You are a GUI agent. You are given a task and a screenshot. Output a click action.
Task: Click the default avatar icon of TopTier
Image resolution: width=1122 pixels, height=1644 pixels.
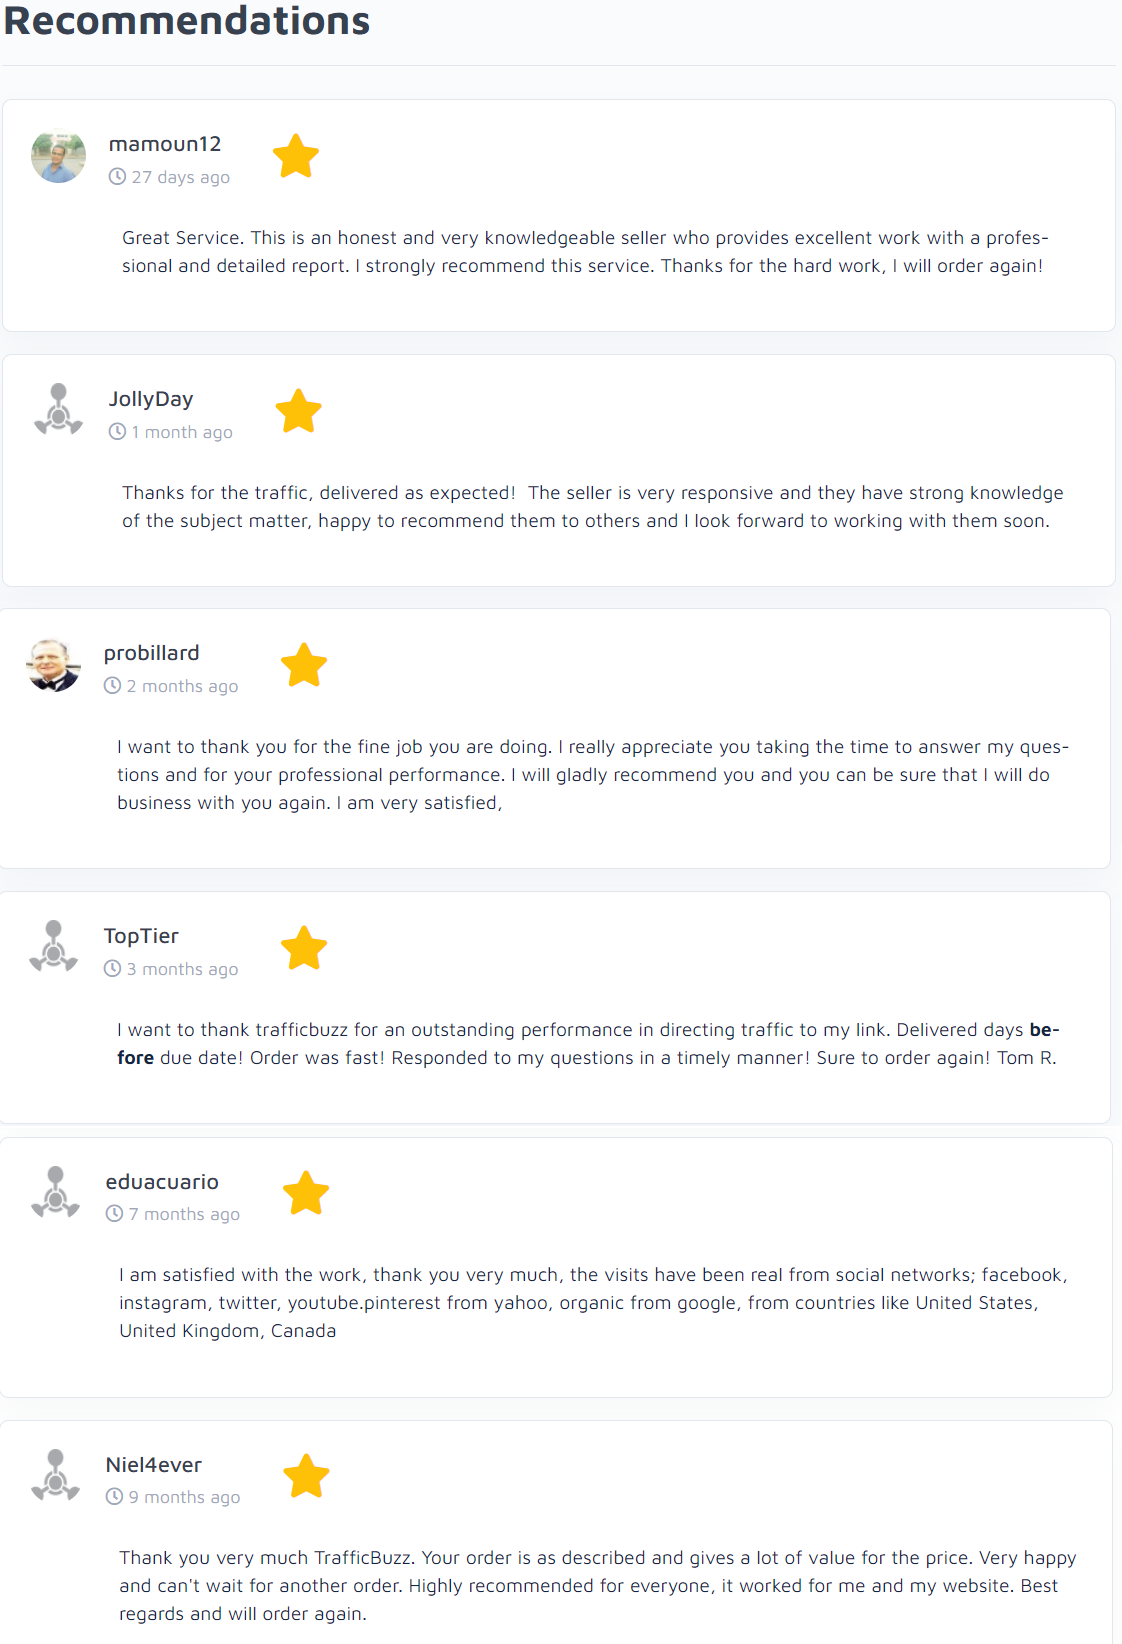(x=53, y=947)
